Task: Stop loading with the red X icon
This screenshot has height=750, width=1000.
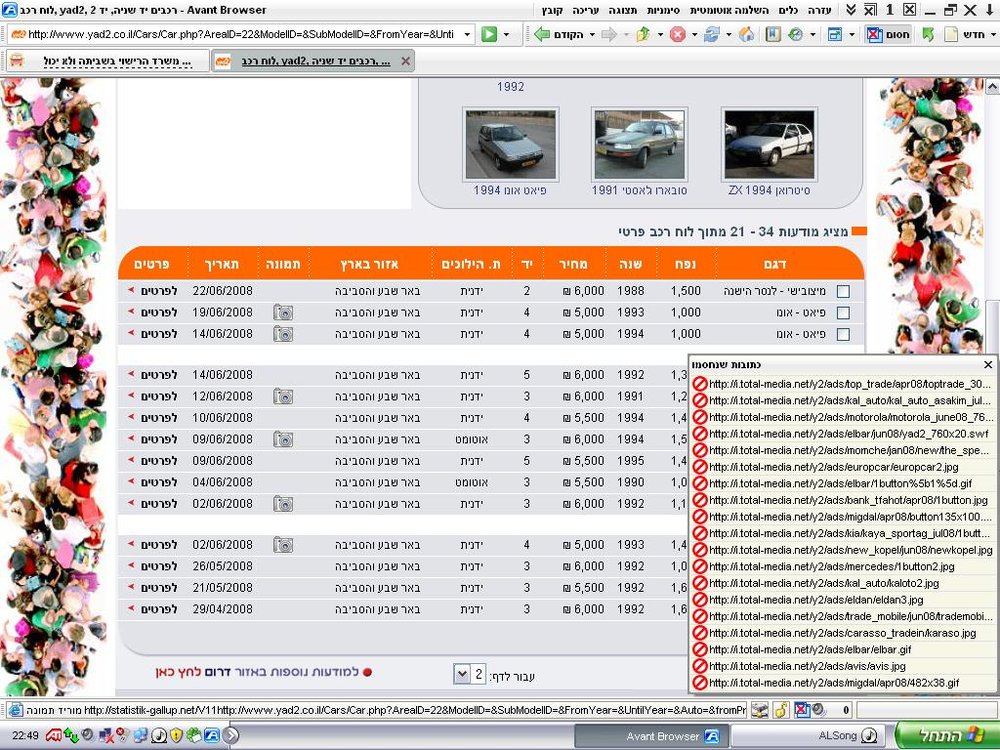Action: coord(677,34)
